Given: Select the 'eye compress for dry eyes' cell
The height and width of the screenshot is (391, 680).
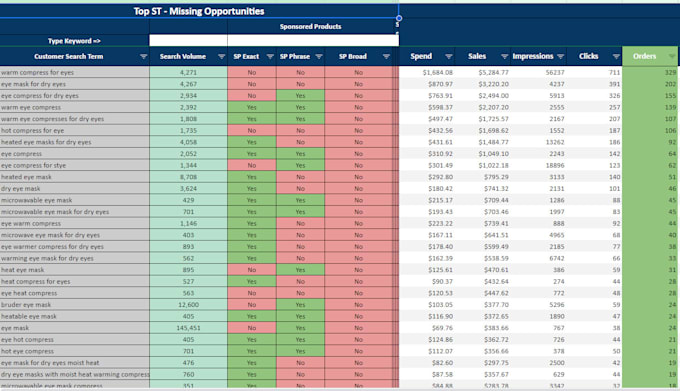Looking at the screenshot, I should (x=75, y=96).
